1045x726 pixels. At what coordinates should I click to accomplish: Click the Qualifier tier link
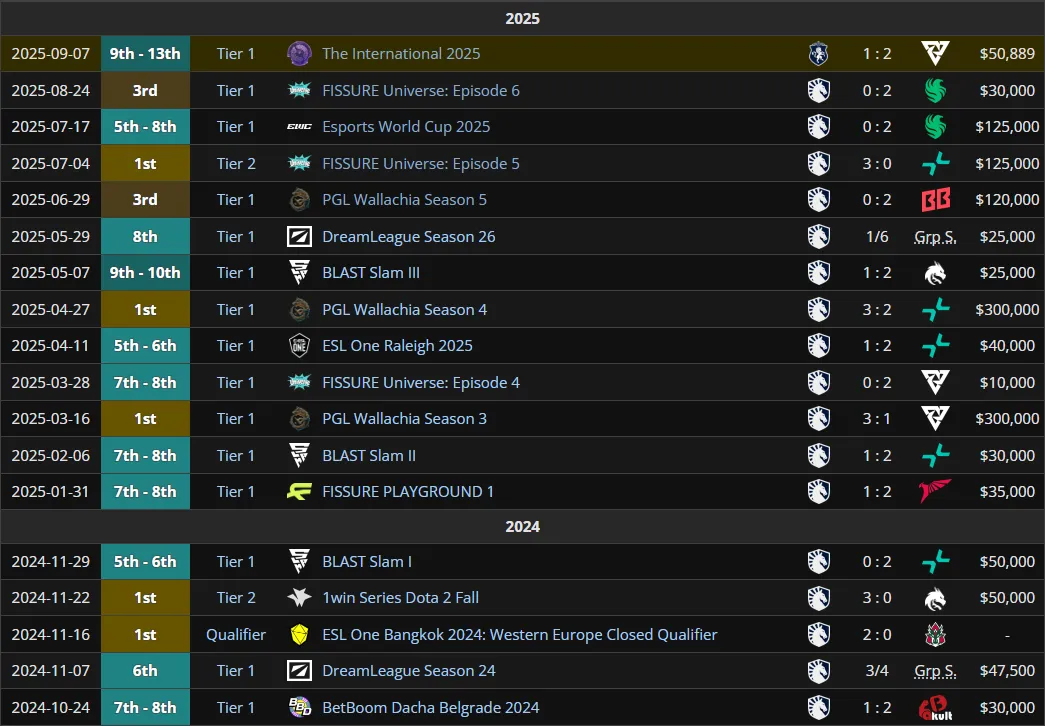236,635
